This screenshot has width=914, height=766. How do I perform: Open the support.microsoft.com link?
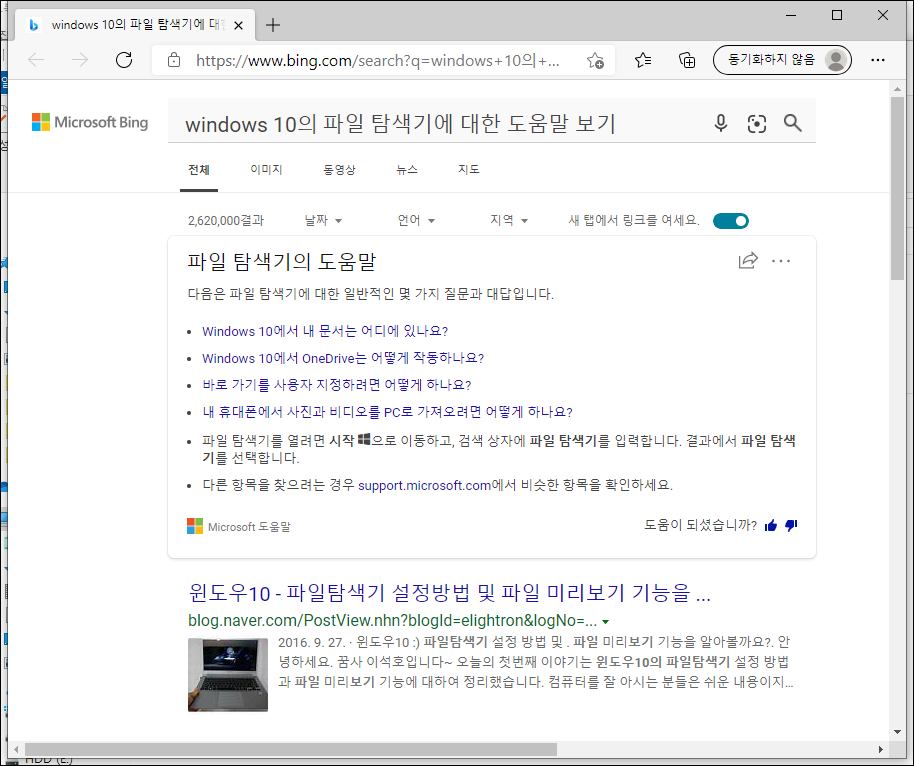pos(424,486)
